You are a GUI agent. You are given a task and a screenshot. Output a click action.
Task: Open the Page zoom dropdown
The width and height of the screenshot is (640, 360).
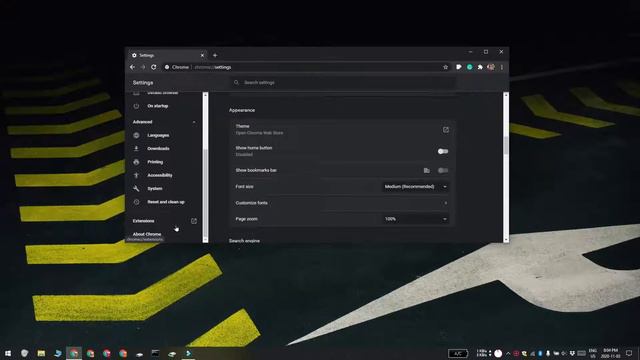pyautogui.click(x=416, y=219)
